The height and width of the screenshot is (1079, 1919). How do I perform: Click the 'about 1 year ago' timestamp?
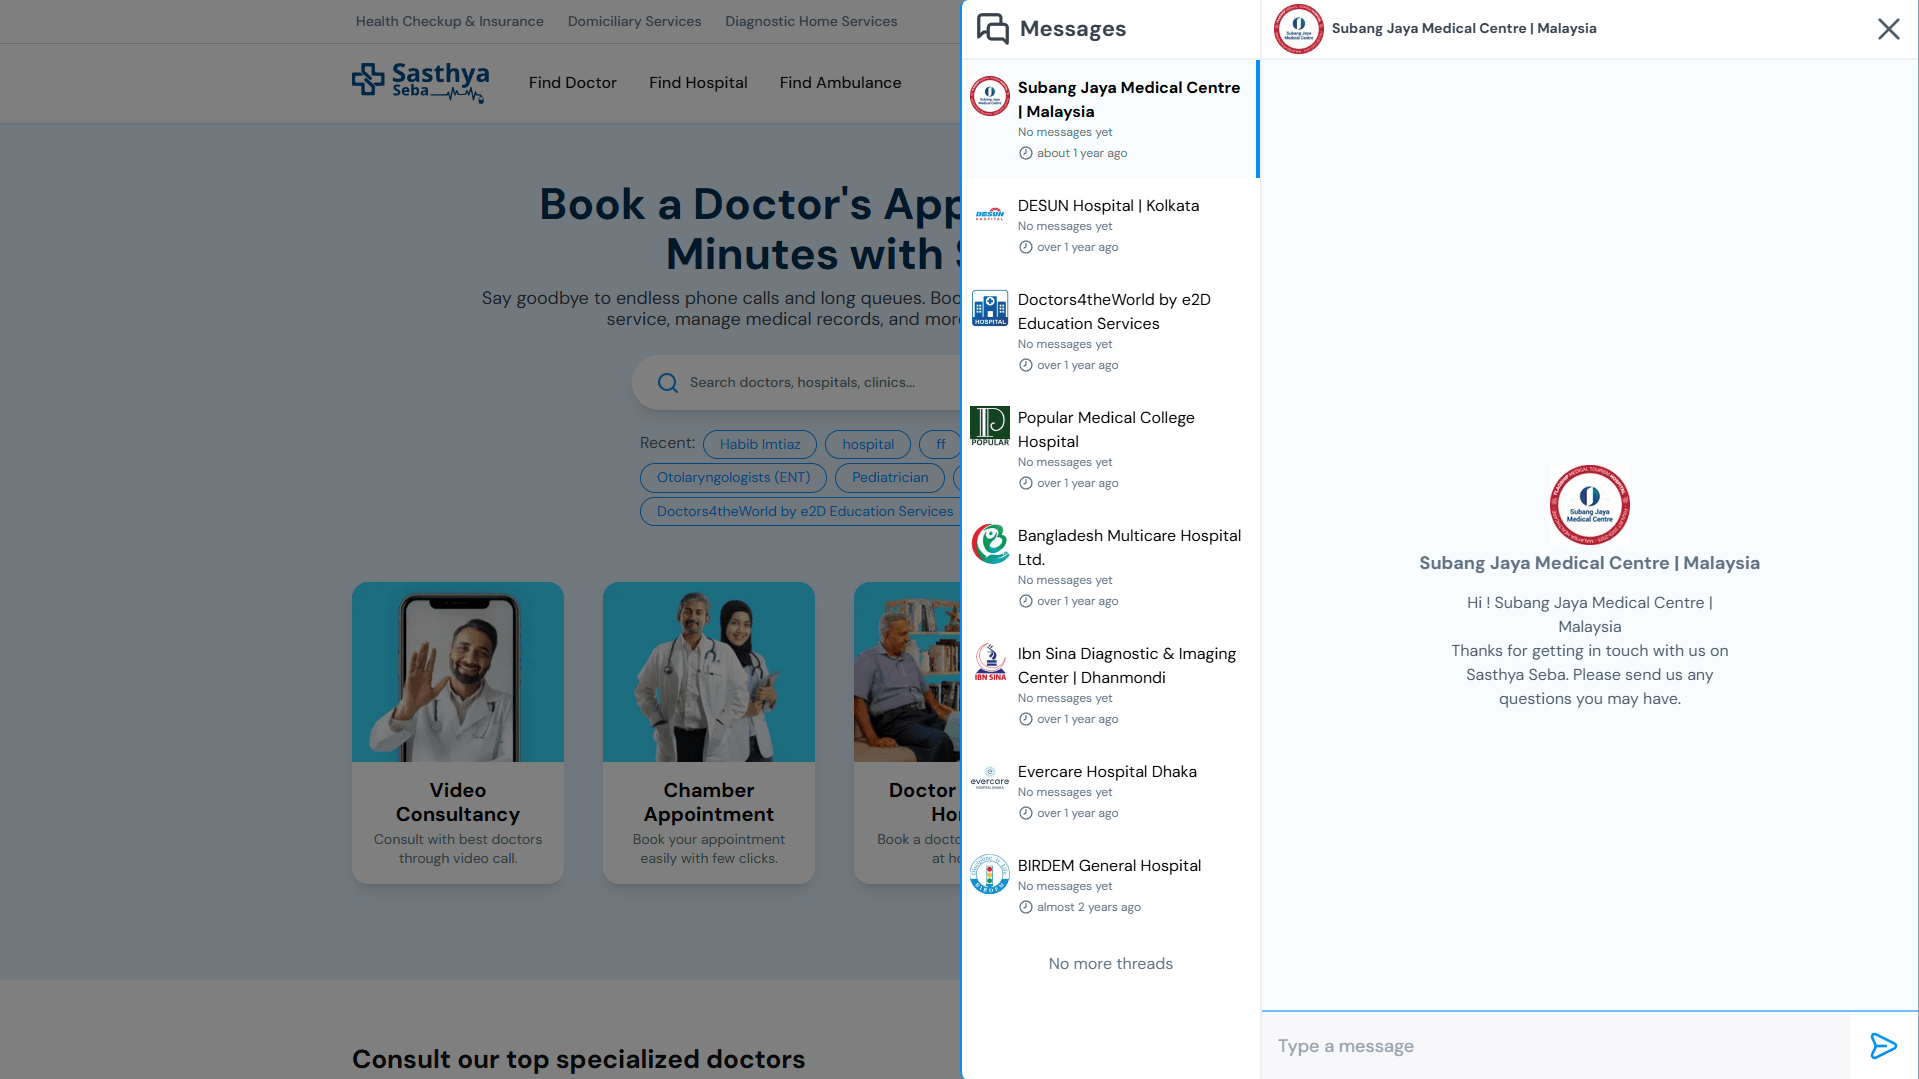point(1081,153)
